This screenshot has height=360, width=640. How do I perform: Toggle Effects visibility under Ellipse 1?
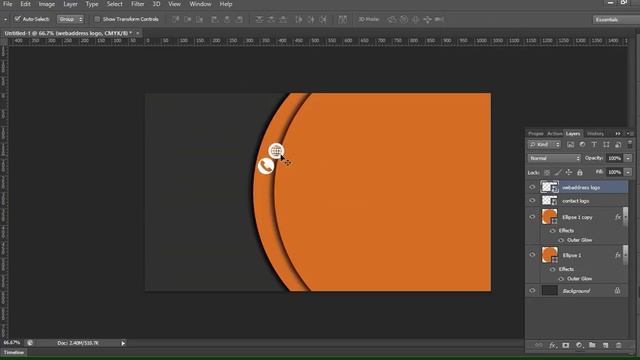pos(553,269)
